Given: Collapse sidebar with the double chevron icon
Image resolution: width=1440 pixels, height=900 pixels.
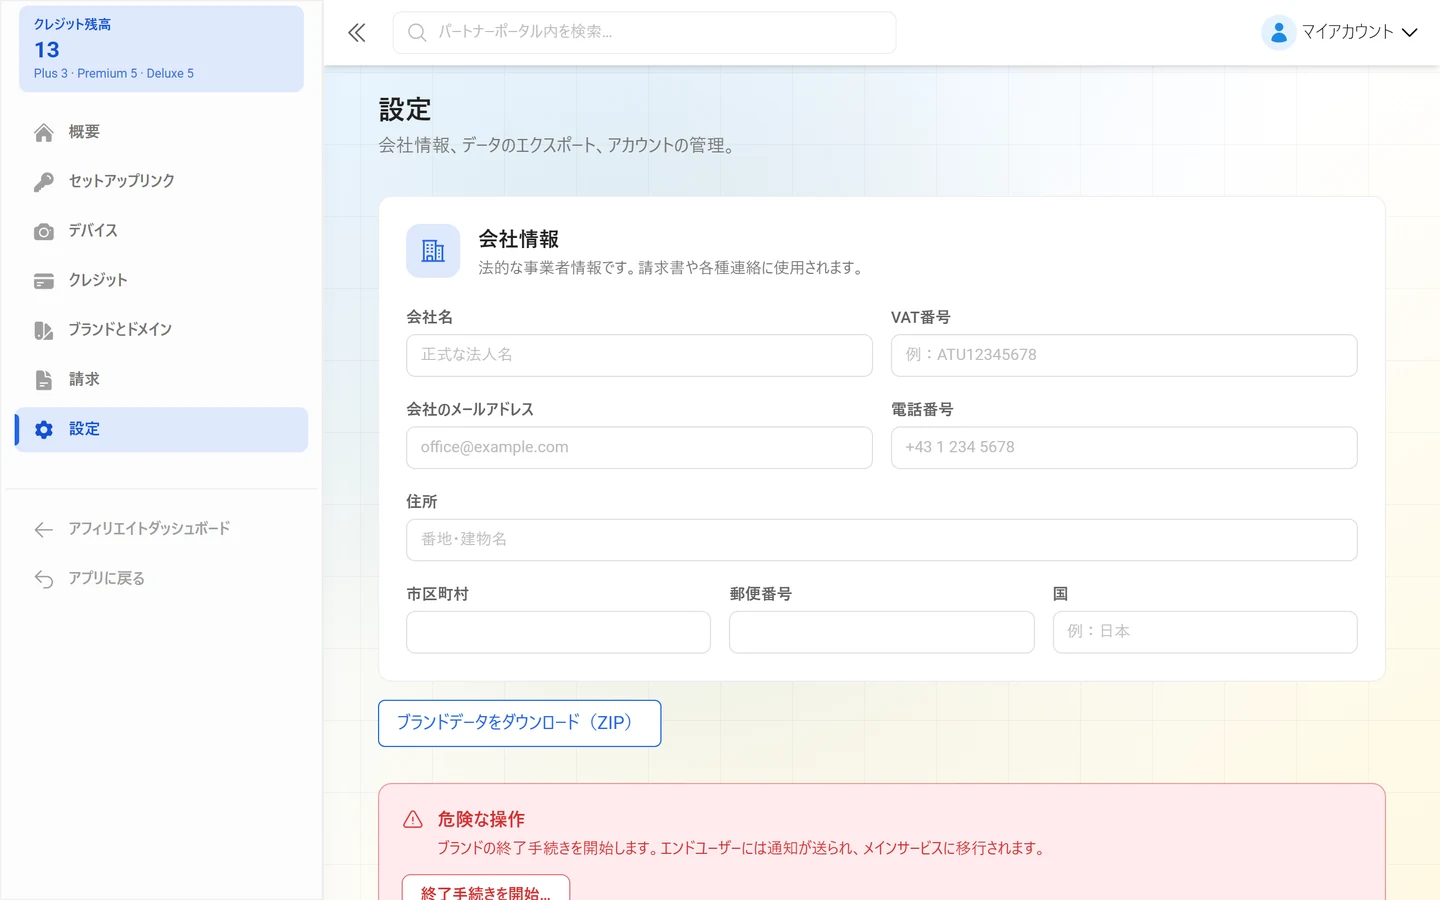Looking at the screenshot, I should (x=357, y=33).
